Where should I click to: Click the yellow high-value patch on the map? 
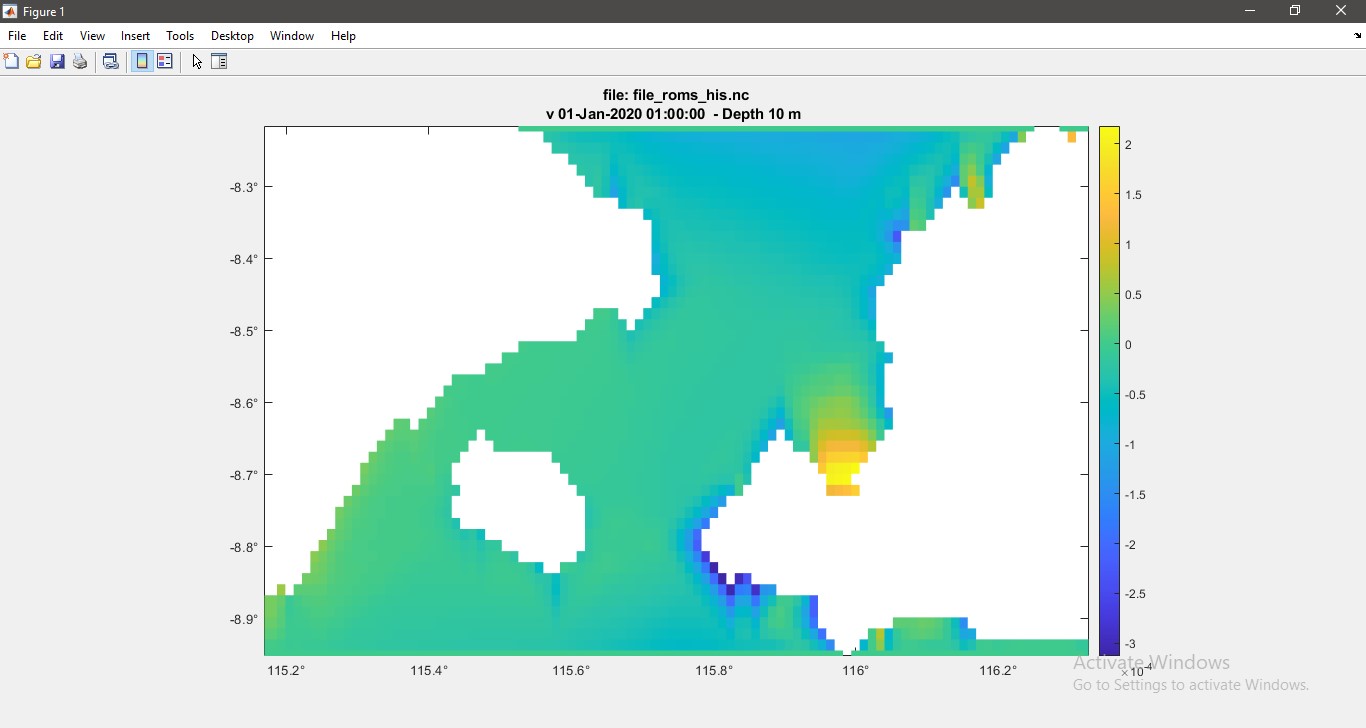(842, 468)
